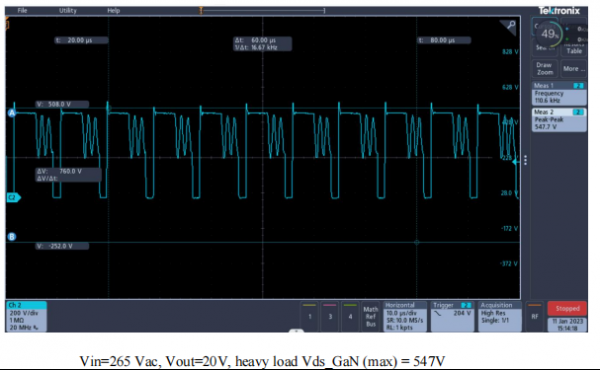Click the '-372 V' scale label
Image resolution: width=600 pixels, height=370 pixels.
pos(509,264)
